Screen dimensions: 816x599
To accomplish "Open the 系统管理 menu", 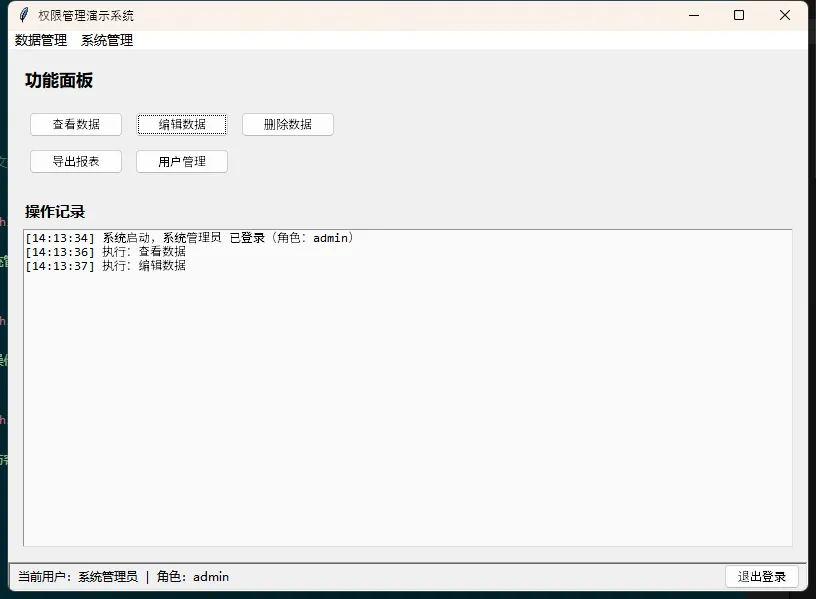I will 107,41.
